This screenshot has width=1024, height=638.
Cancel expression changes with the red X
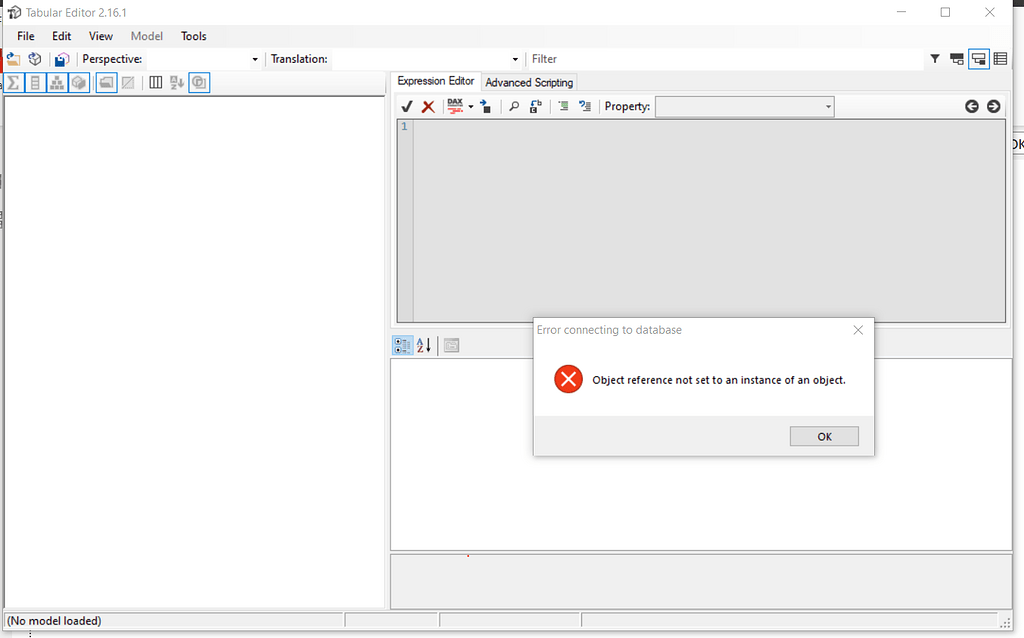pos(428,106)
